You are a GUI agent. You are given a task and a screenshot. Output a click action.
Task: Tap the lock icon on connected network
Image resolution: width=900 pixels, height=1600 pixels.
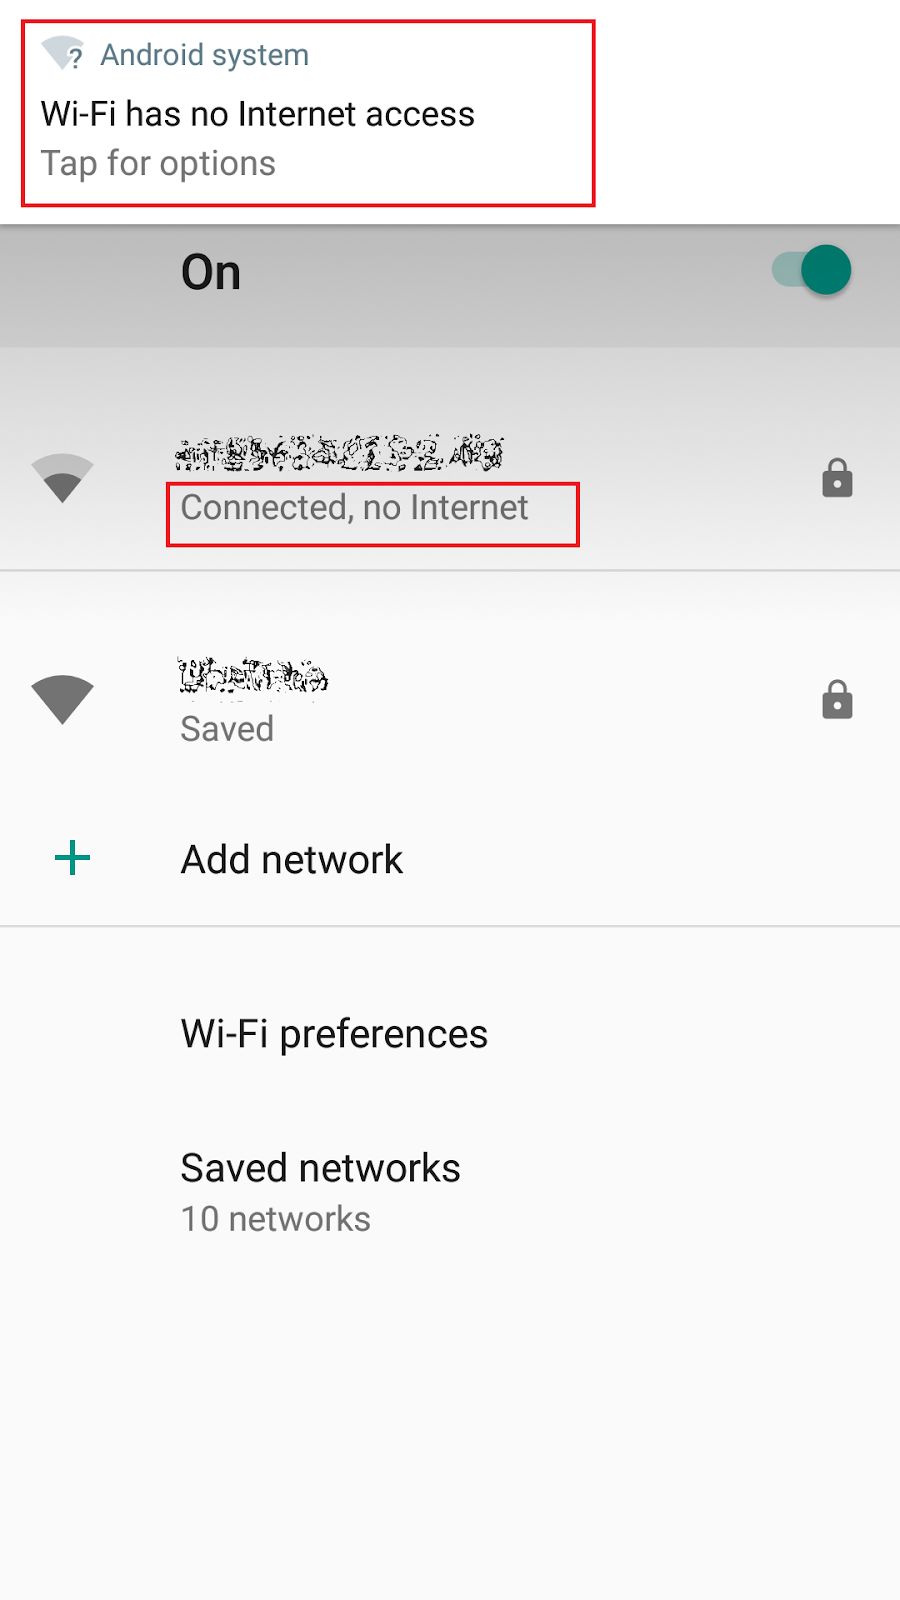tap(837, 478)
